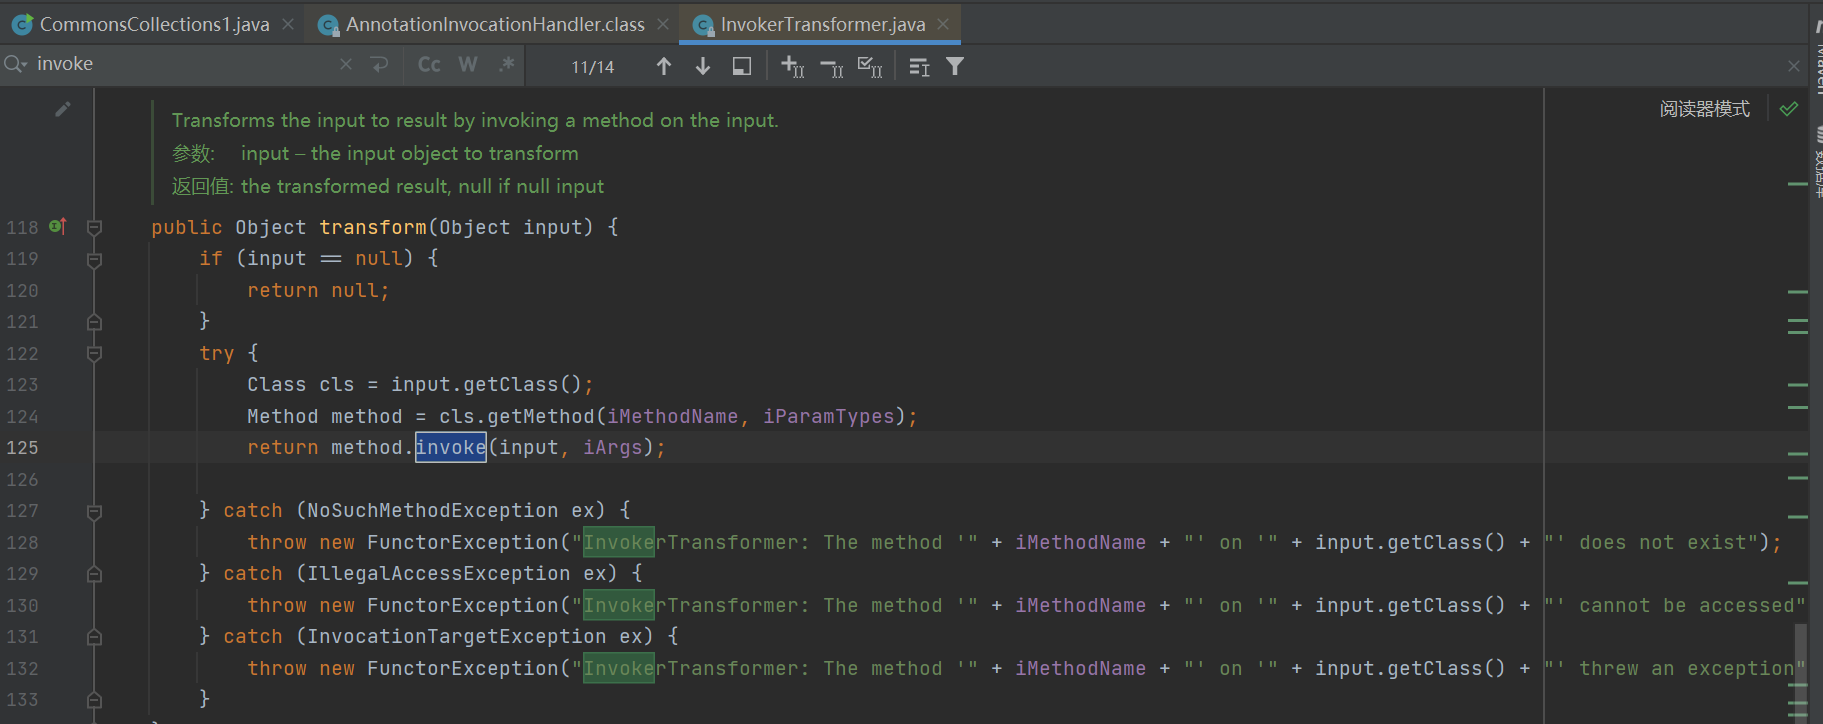Close the CommonsCollections1.java tab
The height and width of the screenshot is (724, 1823).
tap(288, 24)
